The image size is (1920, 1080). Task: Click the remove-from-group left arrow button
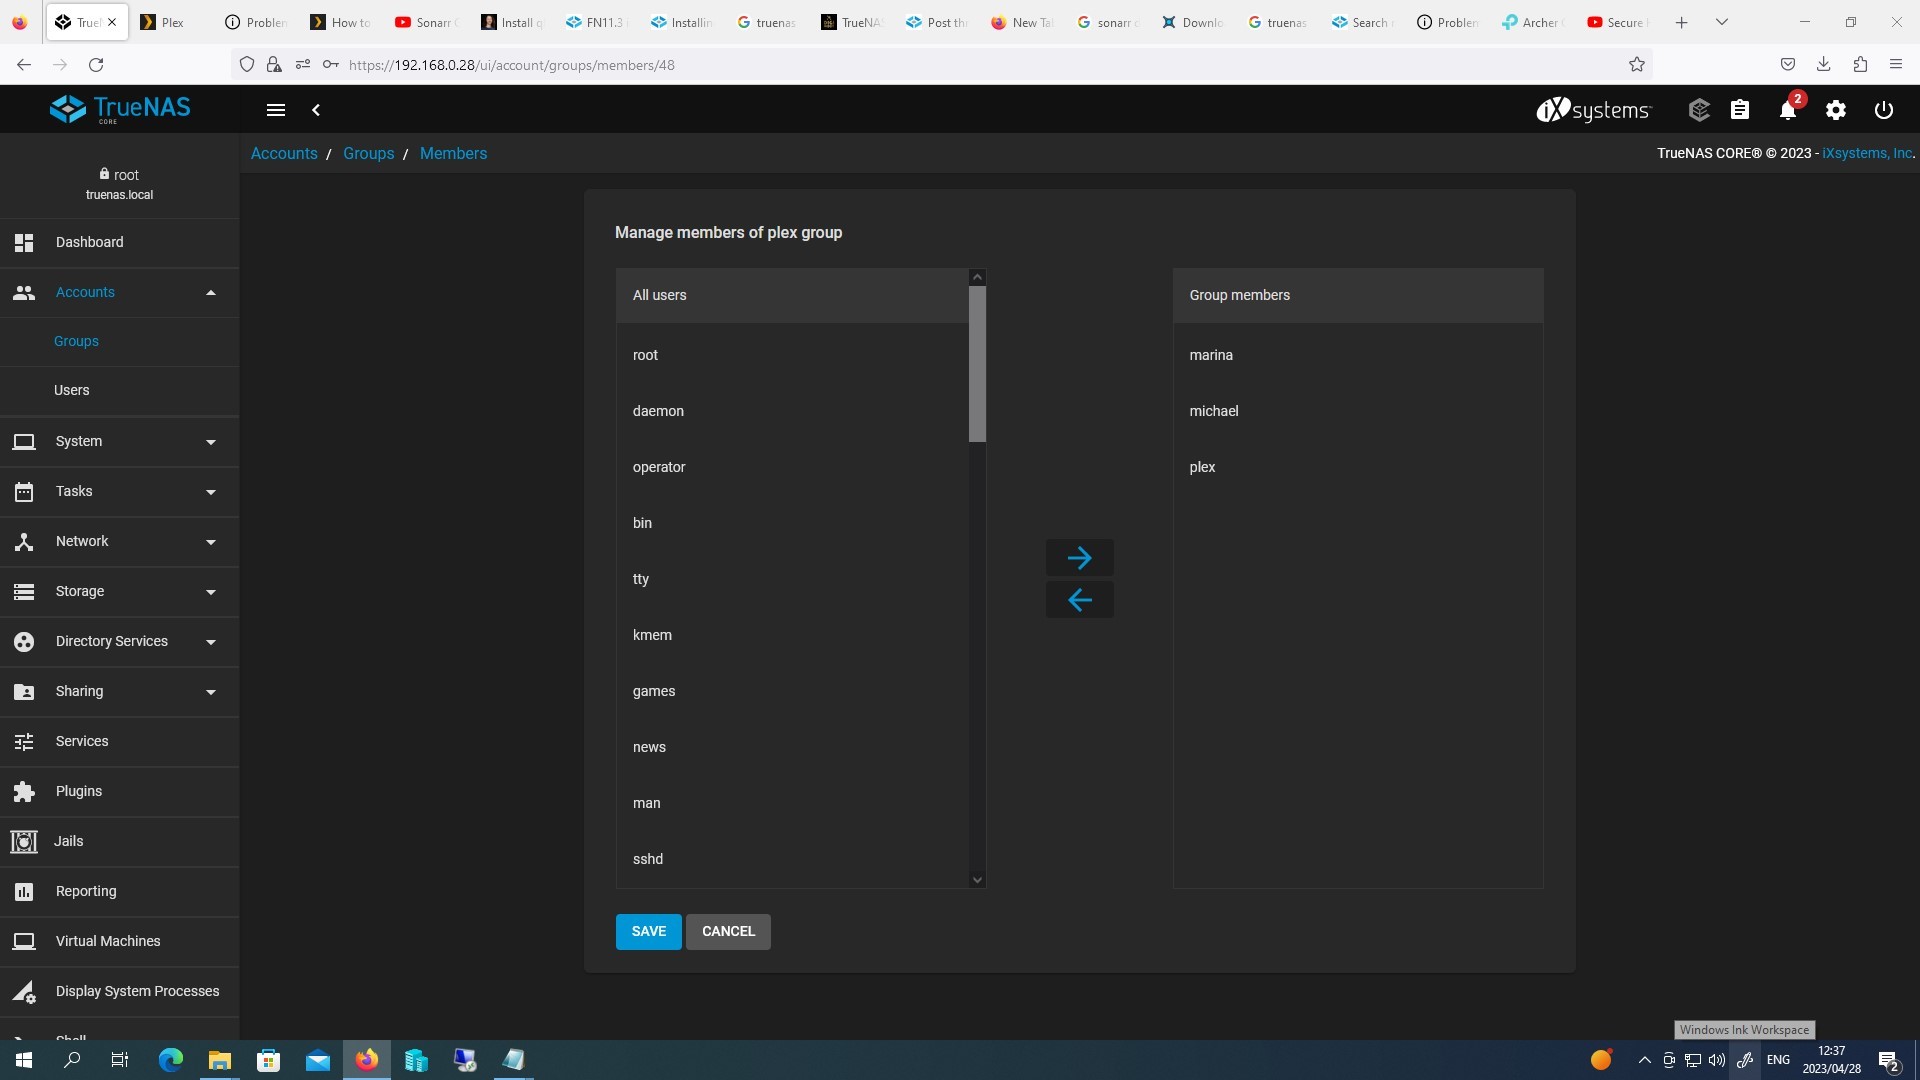point(1079,600)
